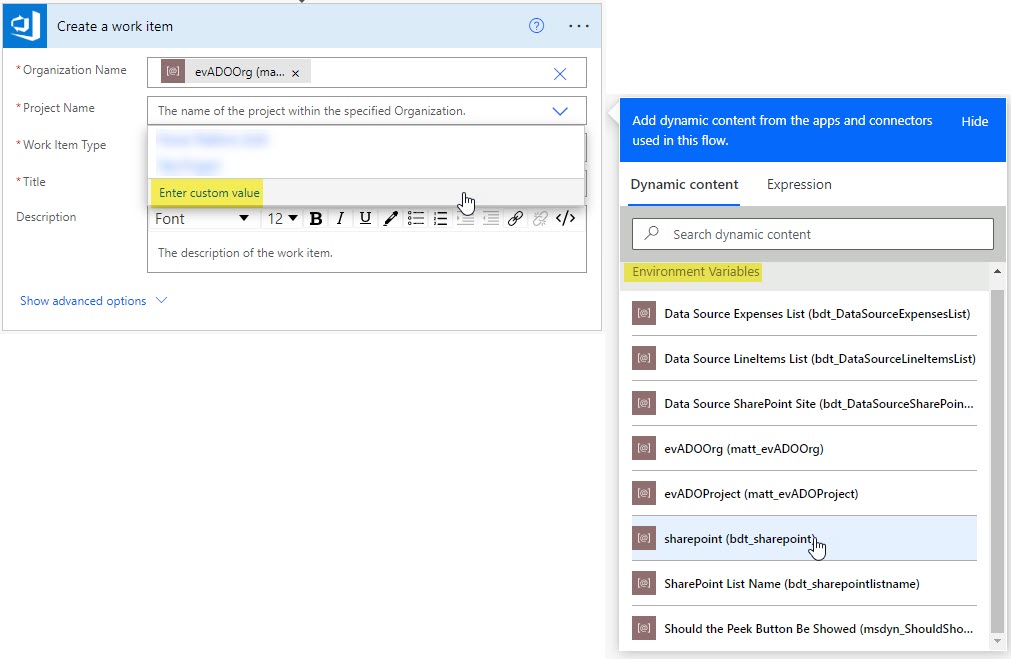Image resolution: width=1011 pixels, height=659 pixels.
Task: Select Data Source SharePoint Site variable
Action: [x=804, y=404]
